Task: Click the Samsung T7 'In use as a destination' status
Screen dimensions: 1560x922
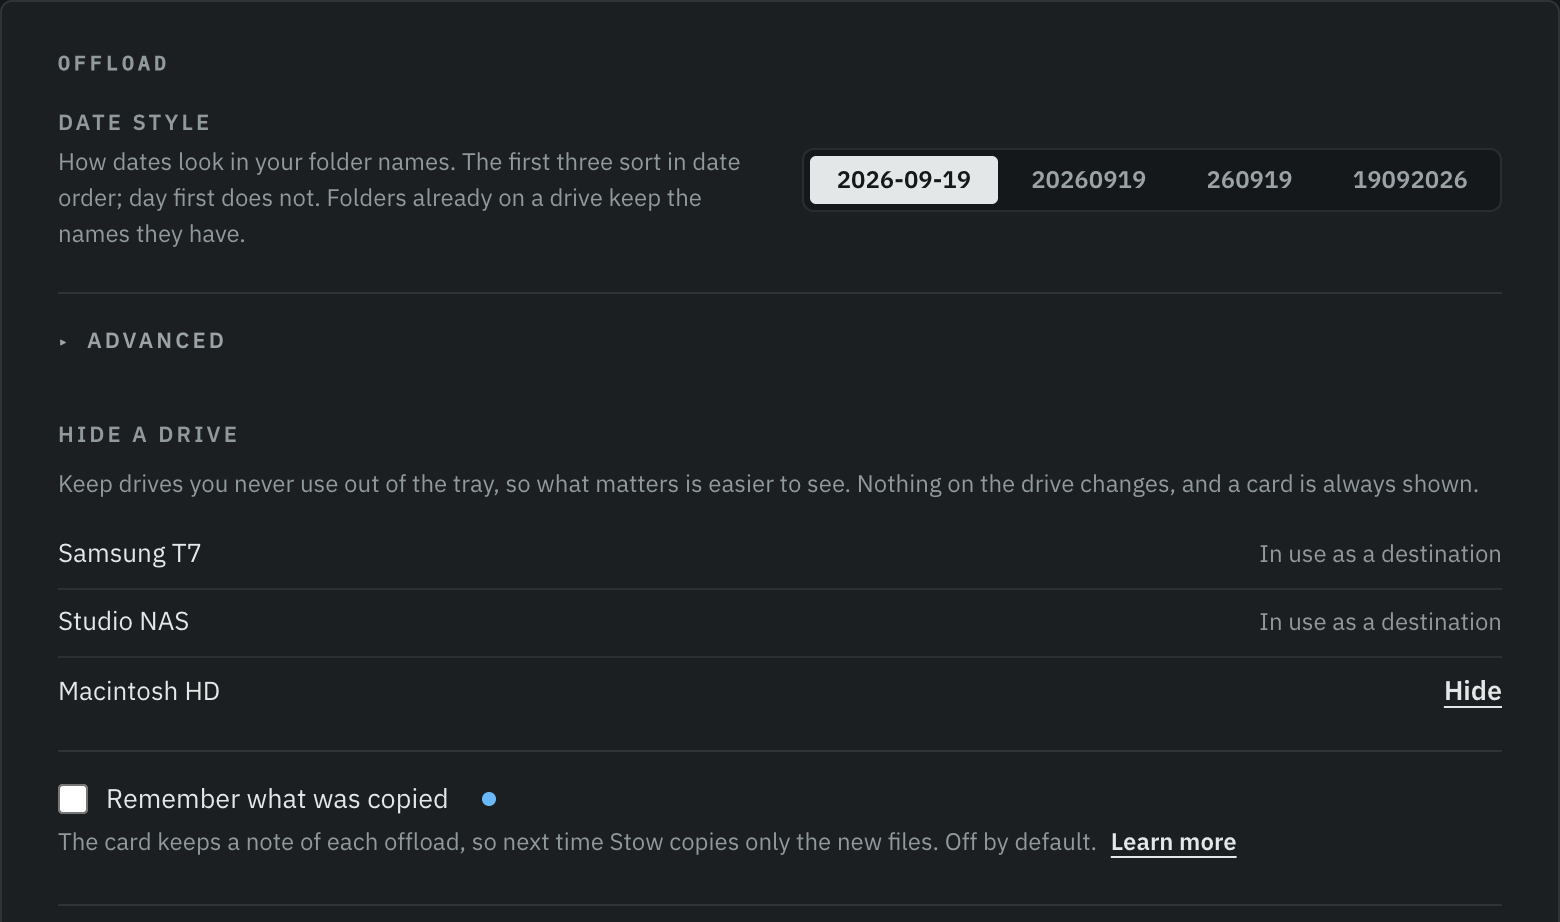Action: point(1380,554)
